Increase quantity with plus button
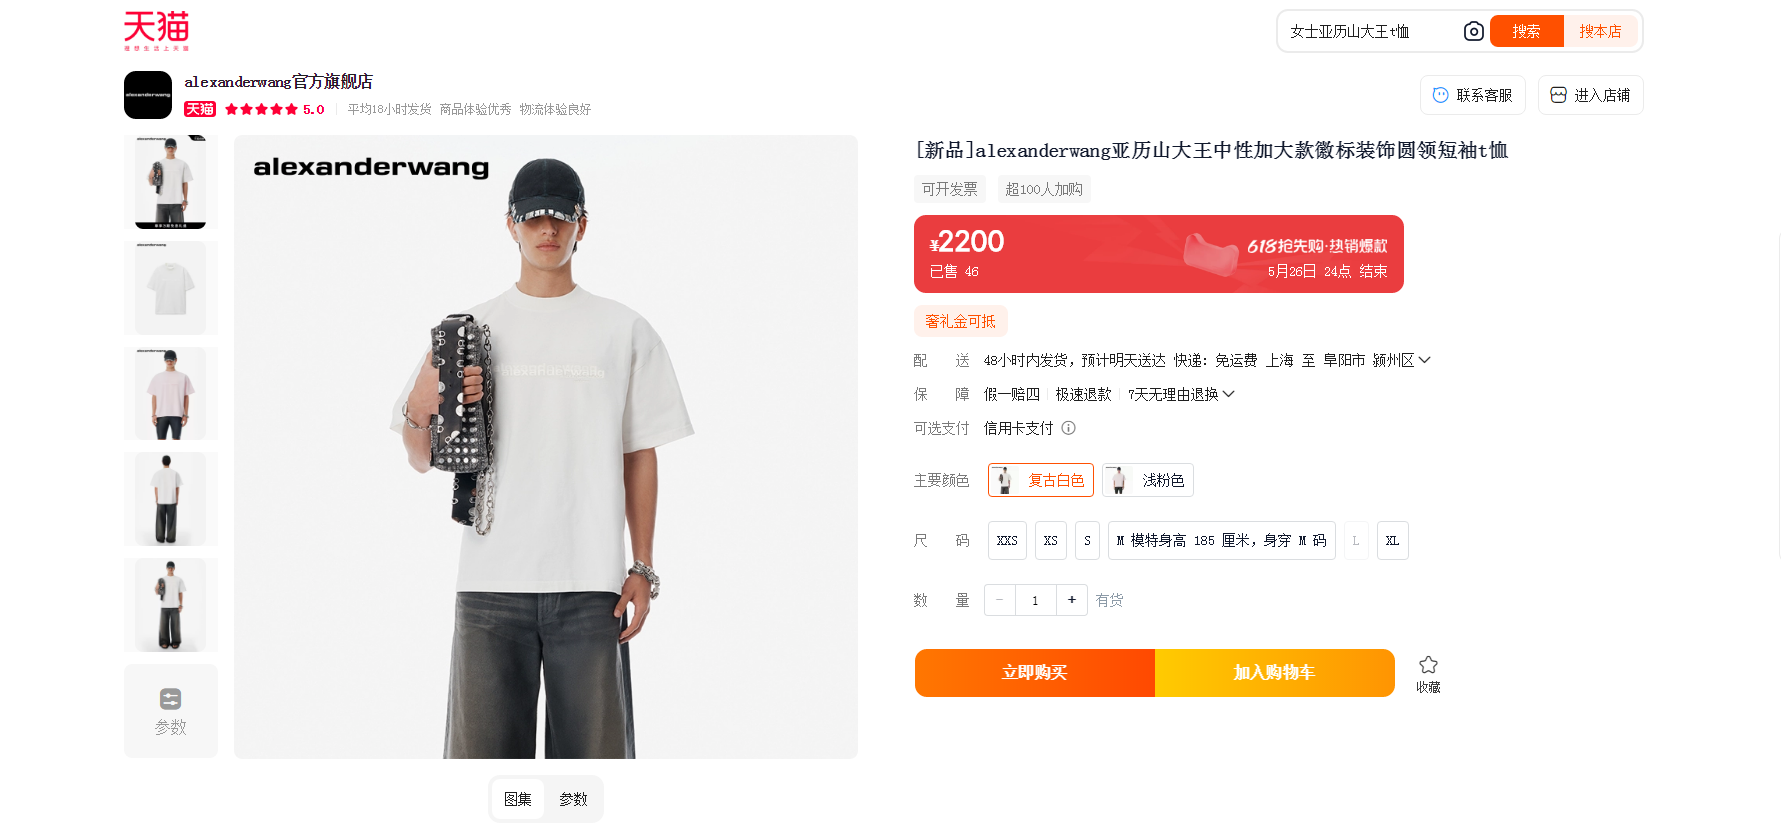1781x833 pixels. tap(1071, 600)
